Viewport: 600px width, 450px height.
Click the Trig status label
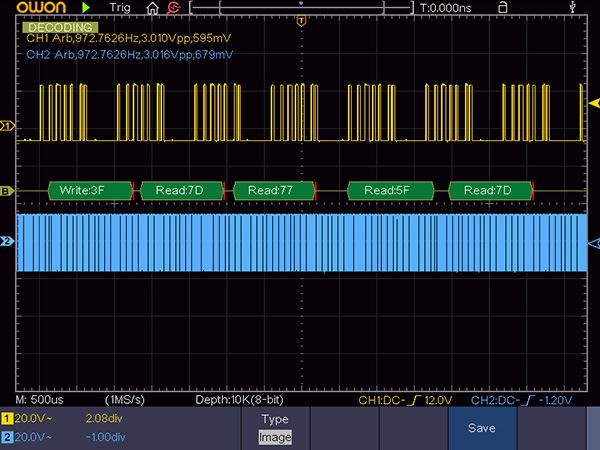click(x=118, y=8)
